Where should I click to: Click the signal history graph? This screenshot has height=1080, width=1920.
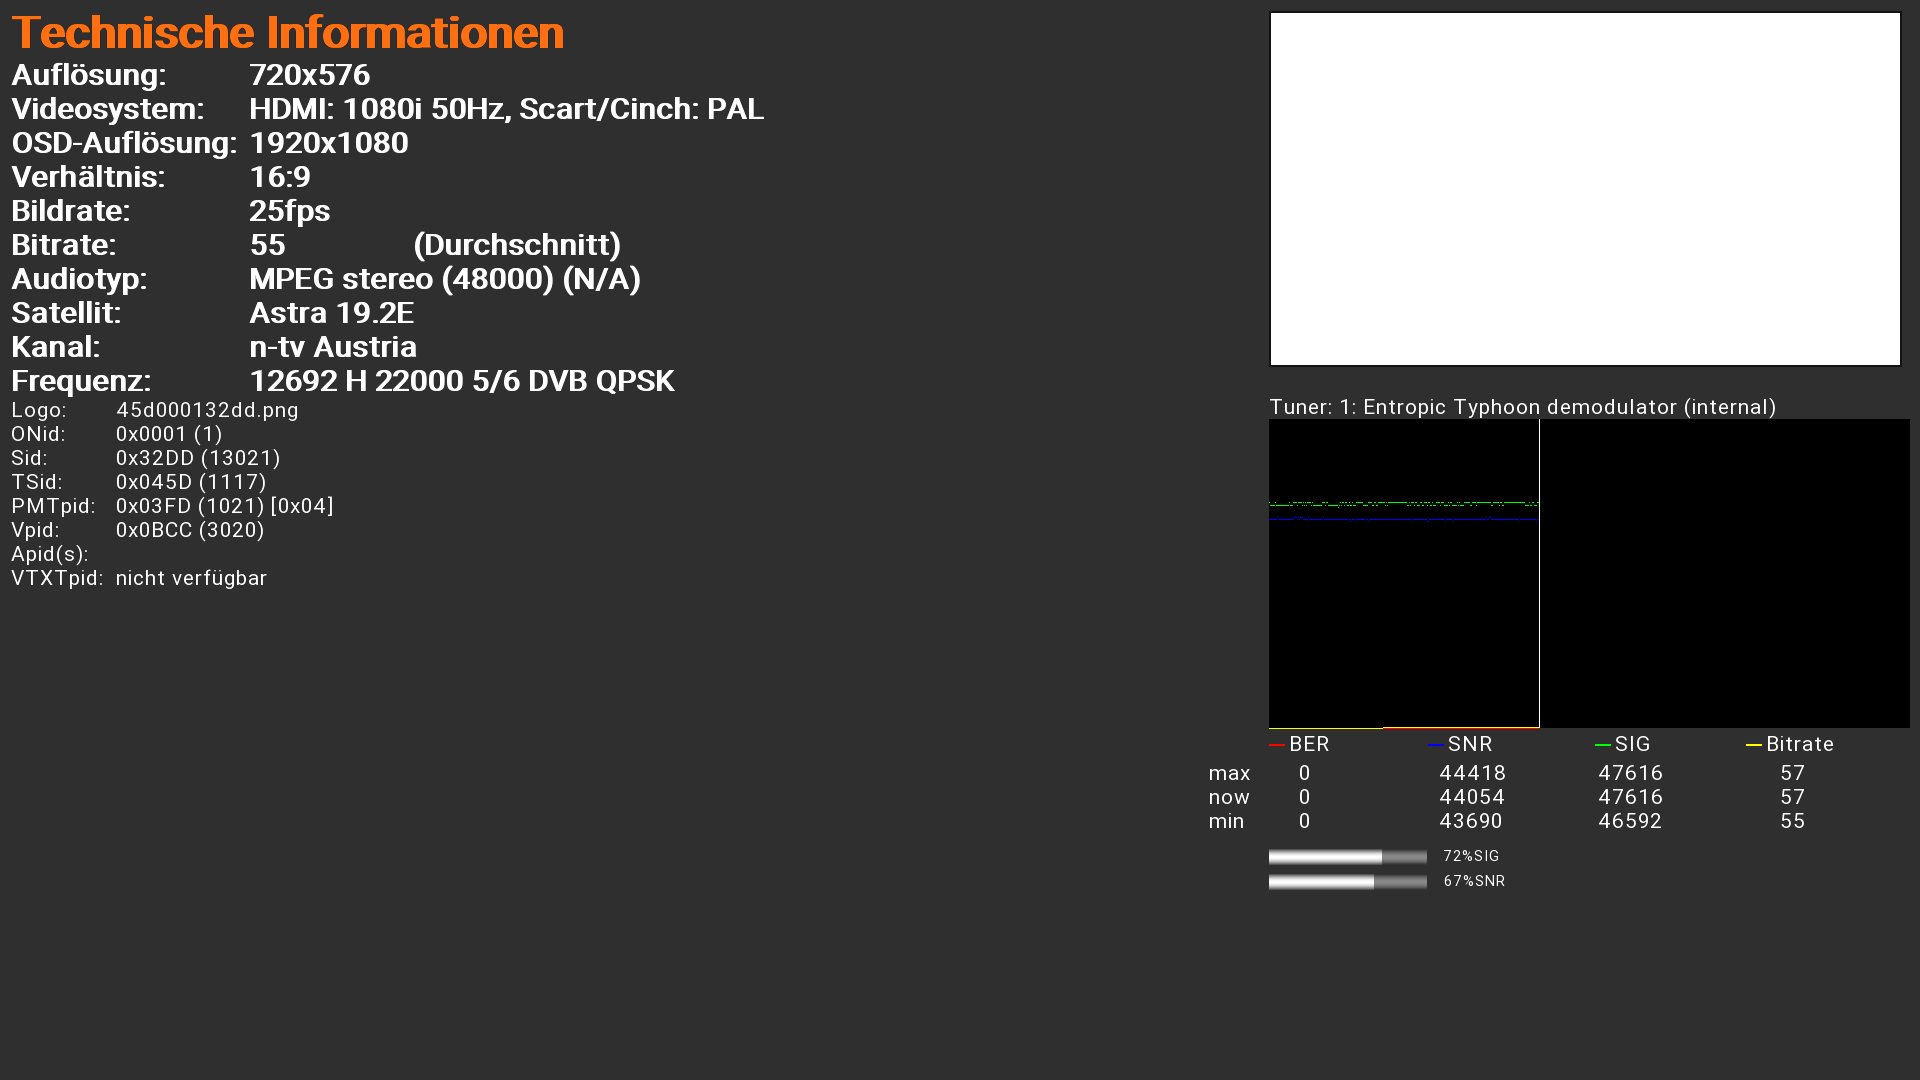point(1588,573)
